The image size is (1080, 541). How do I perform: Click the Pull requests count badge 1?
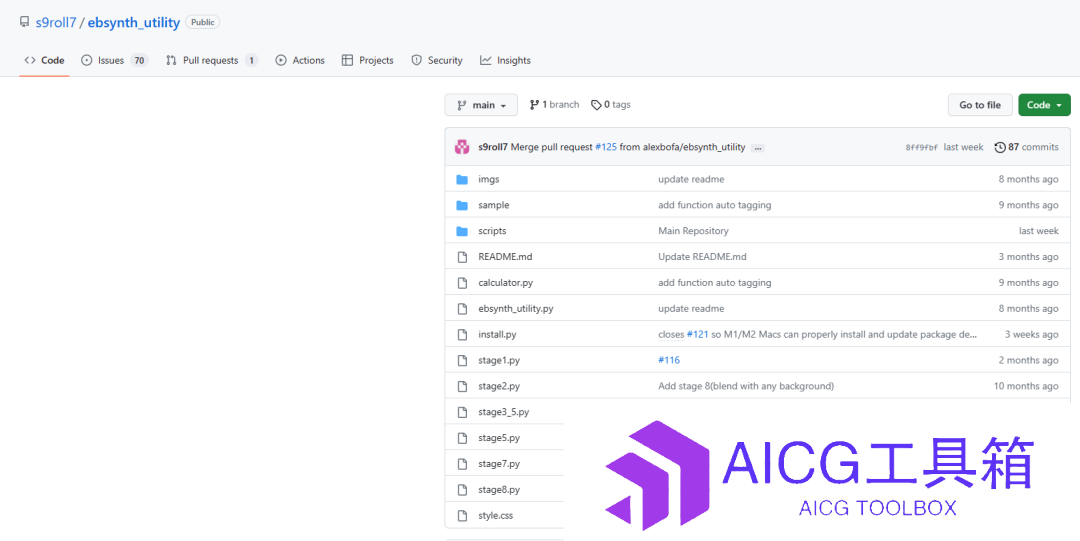point(251,61)
